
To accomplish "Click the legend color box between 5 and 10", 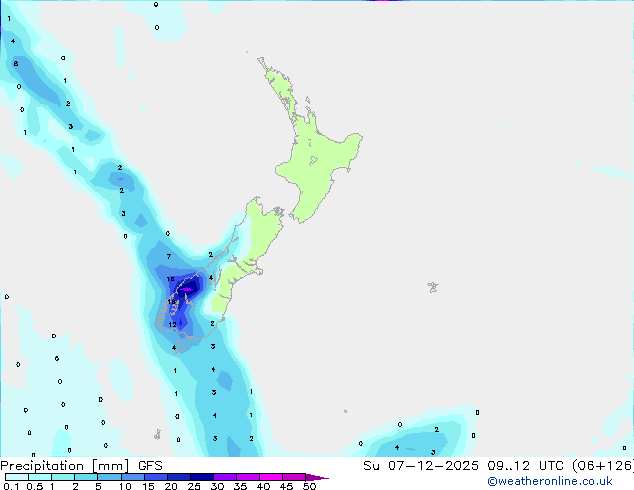I will 109,477.
